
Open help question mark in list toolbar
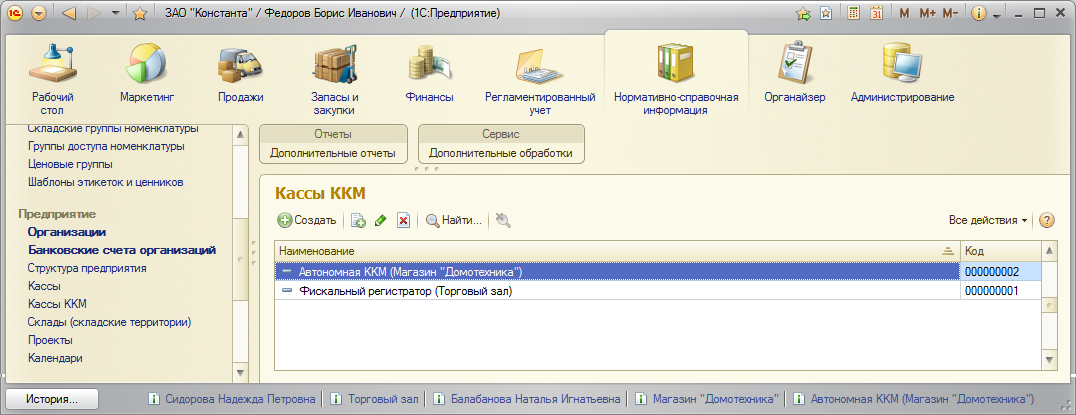[x=1046, y=220]
